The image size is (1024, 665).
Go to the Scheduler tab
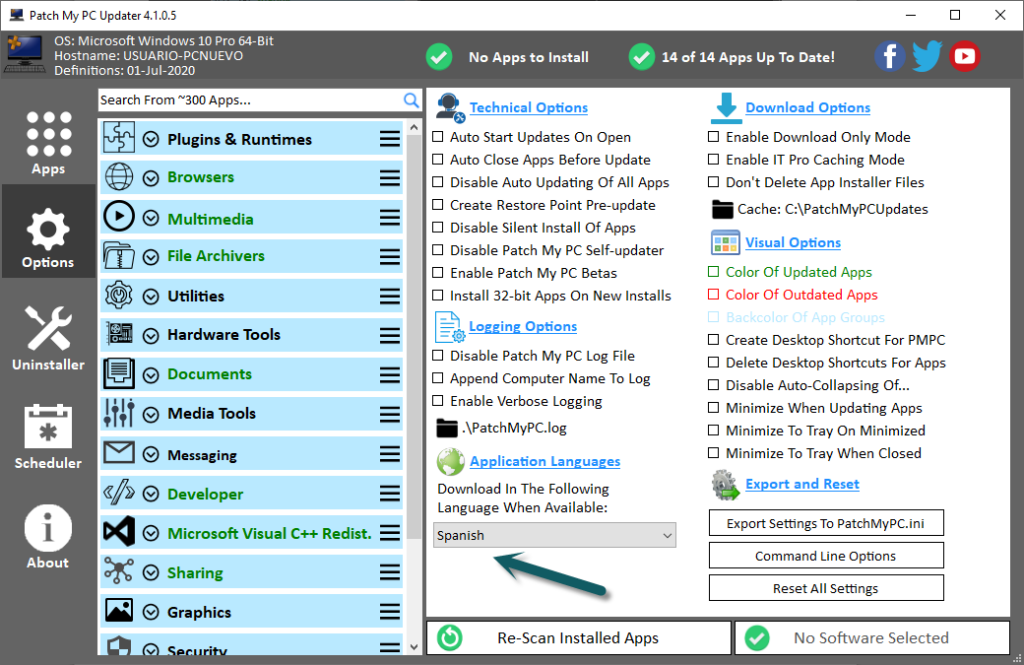[x=48, y=436]
